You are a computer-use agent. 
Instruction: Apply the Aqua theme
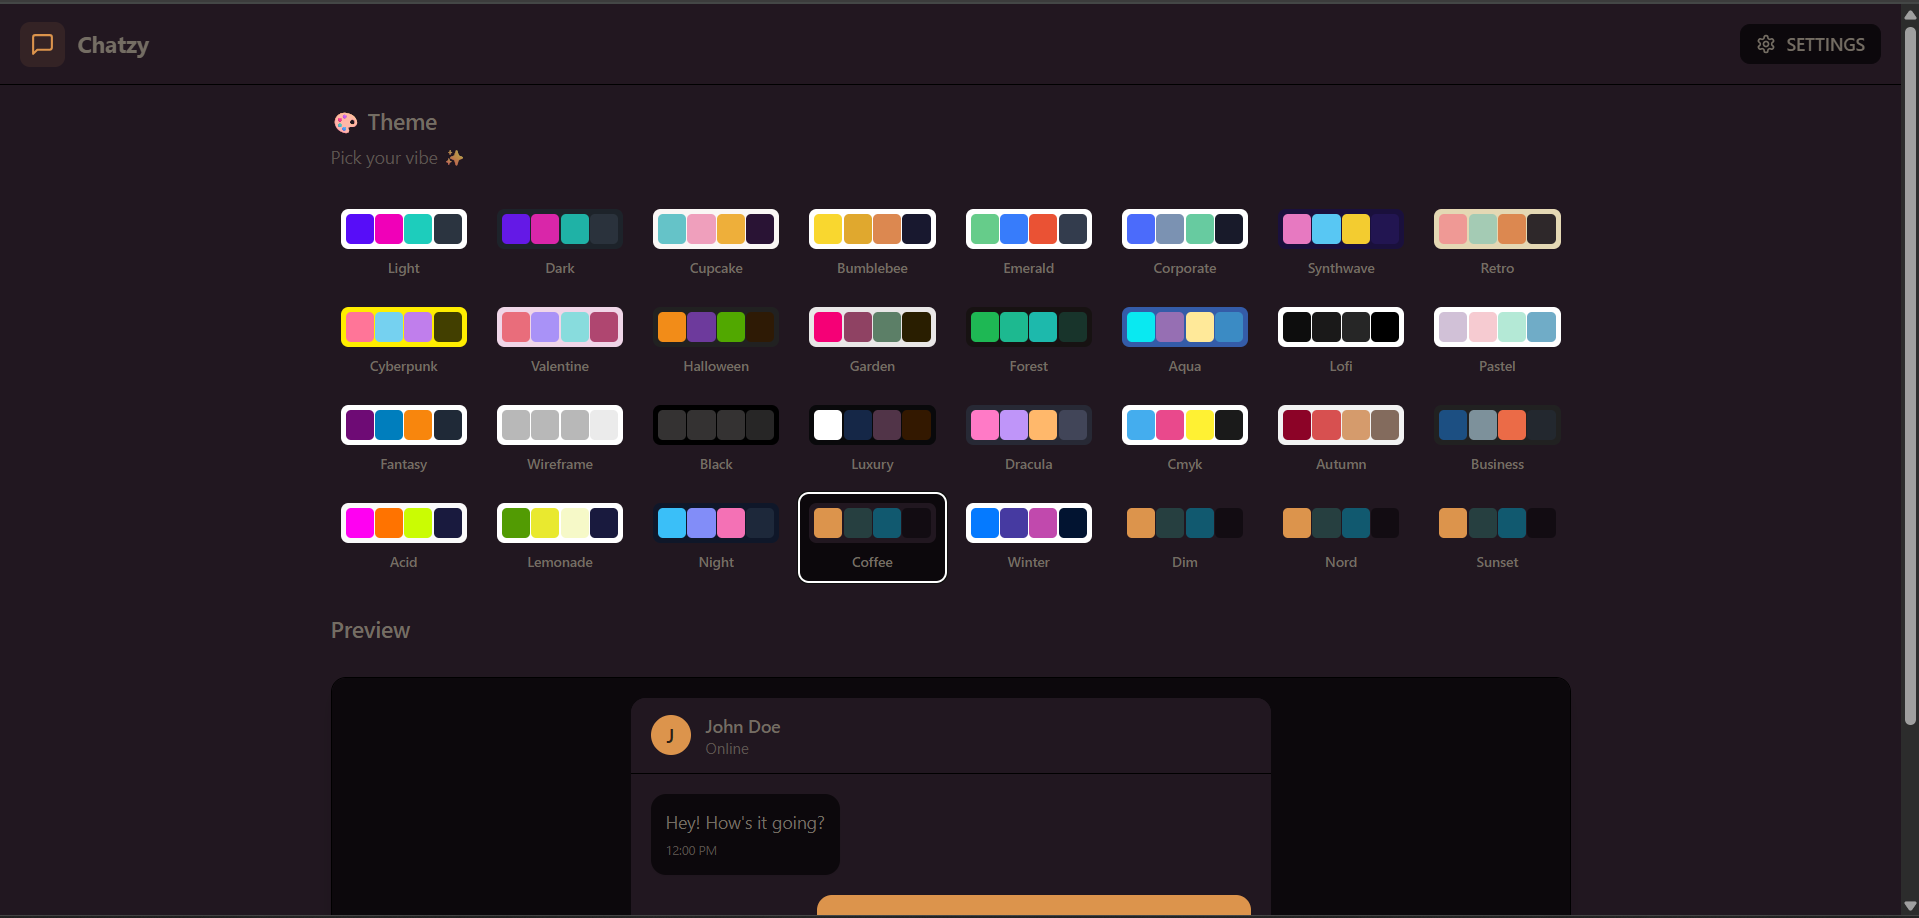point(1185,341)
